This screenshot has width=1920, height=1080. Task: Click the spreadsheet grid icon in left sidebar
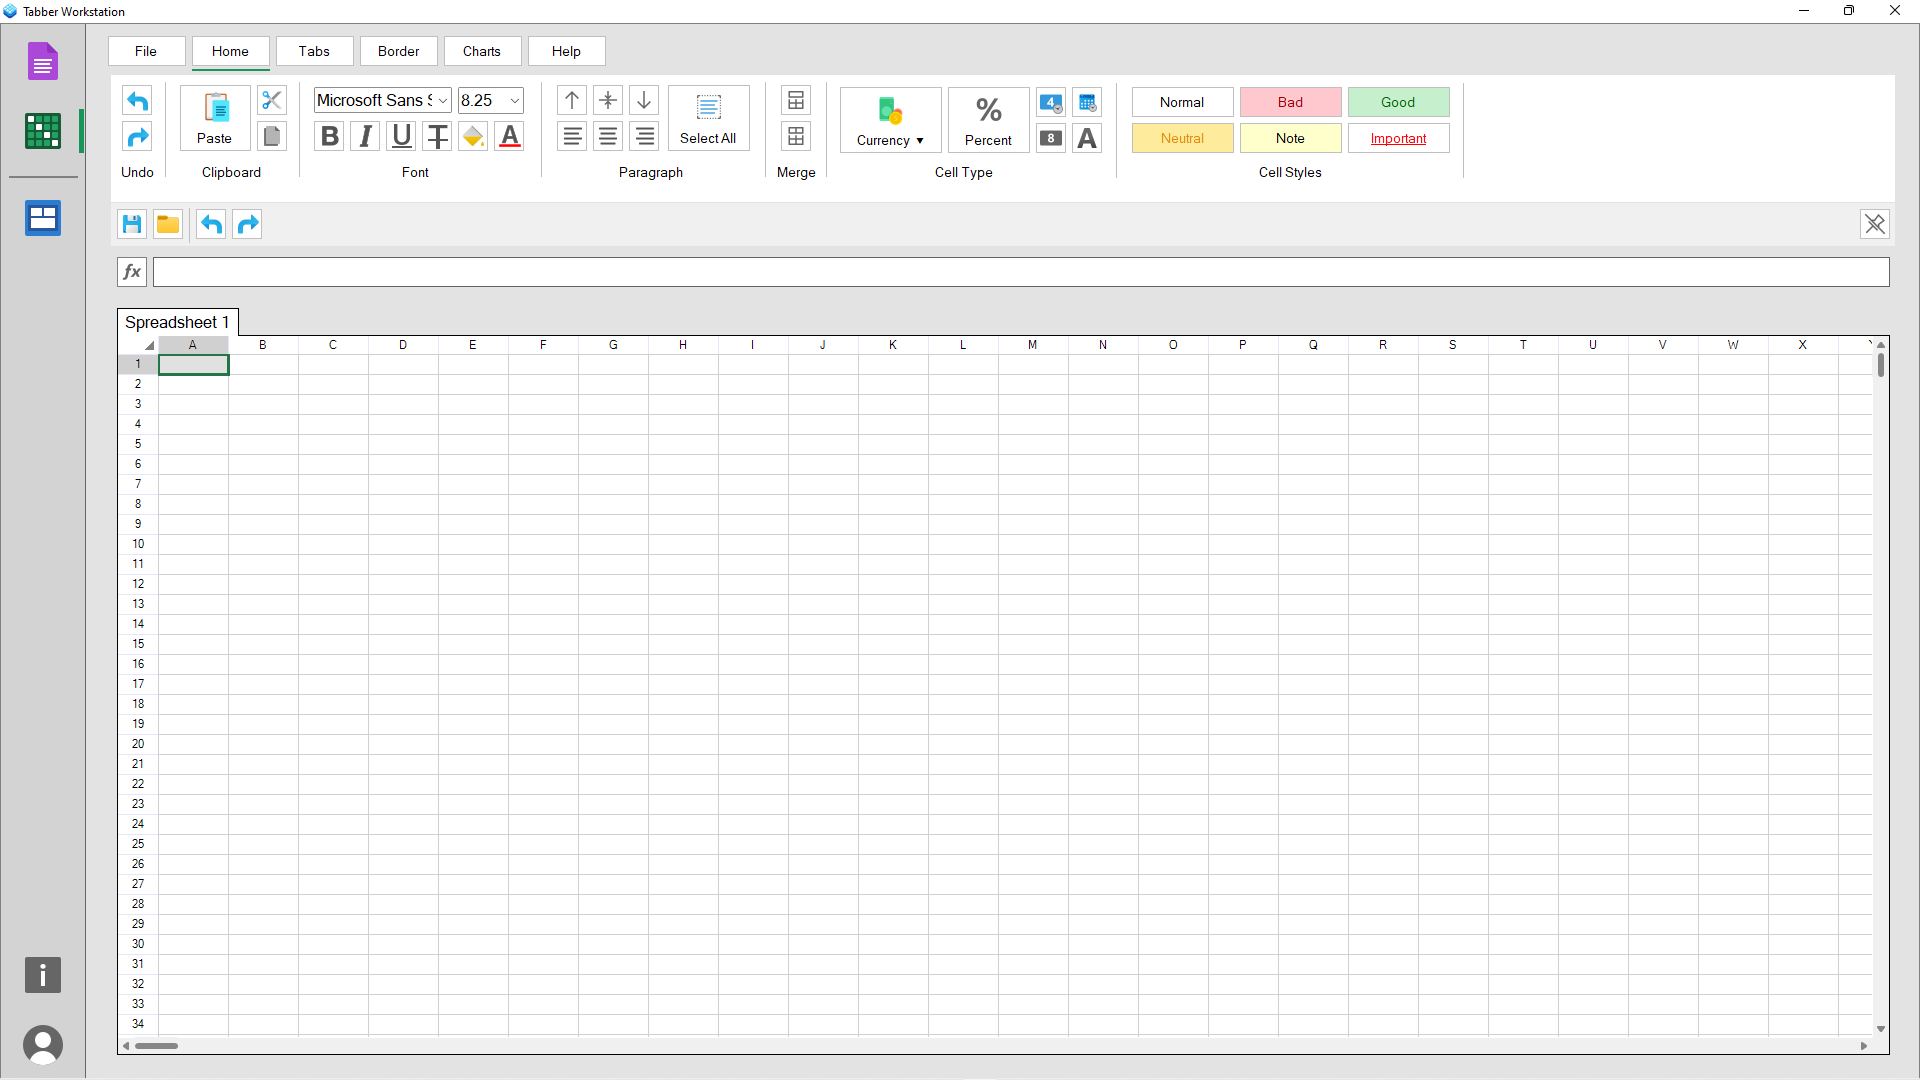[x=42, y=130]
